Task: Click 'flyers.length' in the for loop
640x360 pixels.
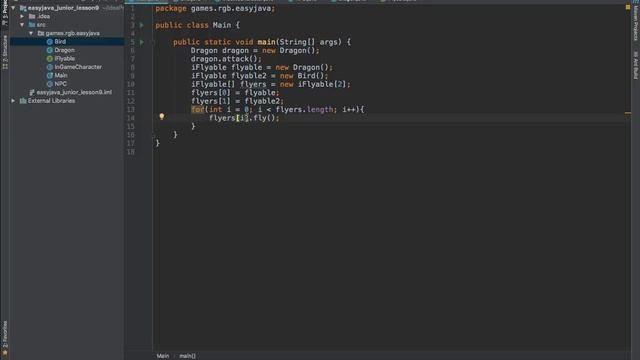Action: tap(304, 109)
